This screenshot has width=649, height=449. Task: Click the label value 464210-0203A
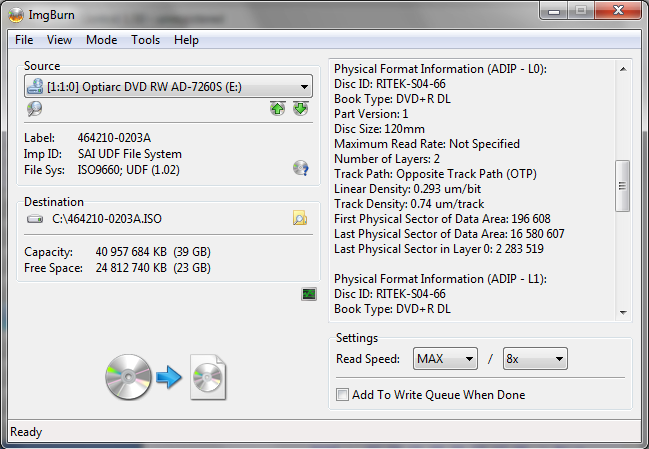[x=114, y=138]
